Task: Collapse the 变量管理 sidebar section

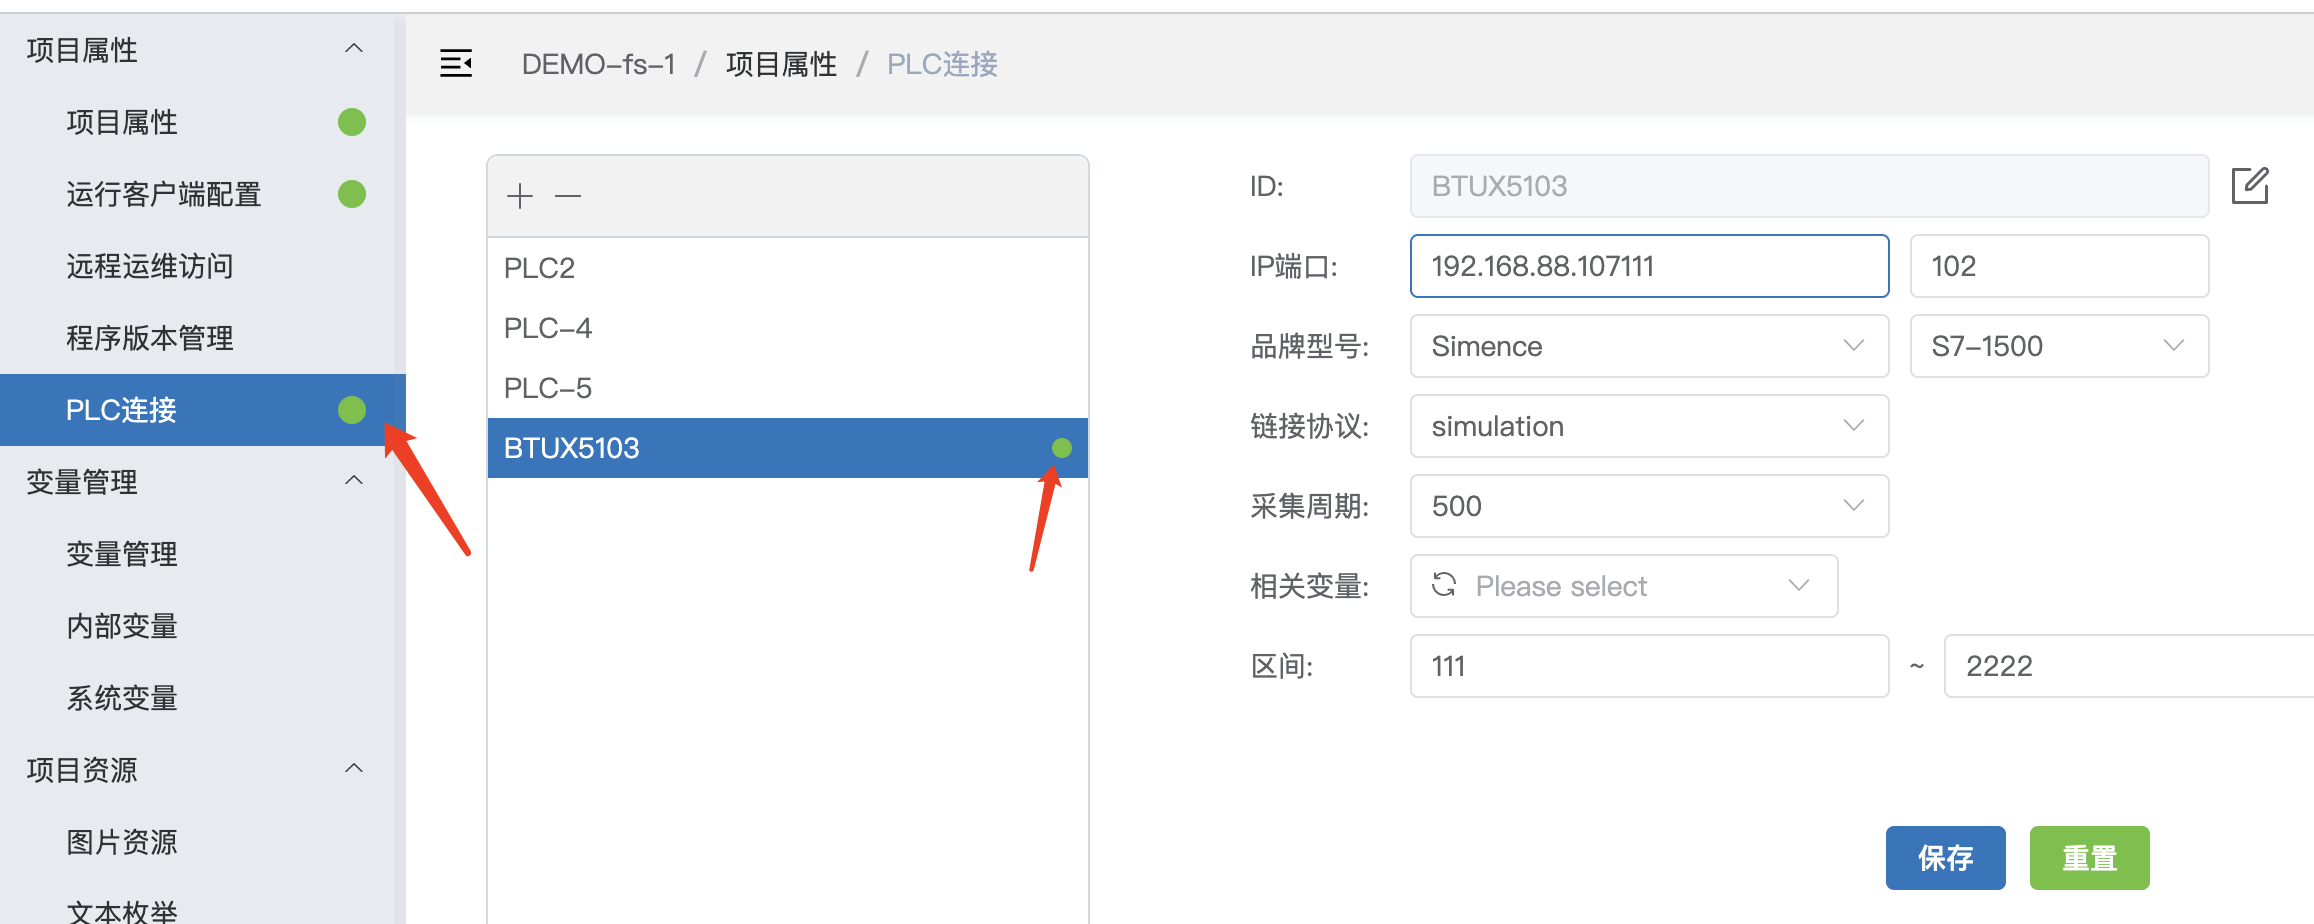Action: [353, 481]
